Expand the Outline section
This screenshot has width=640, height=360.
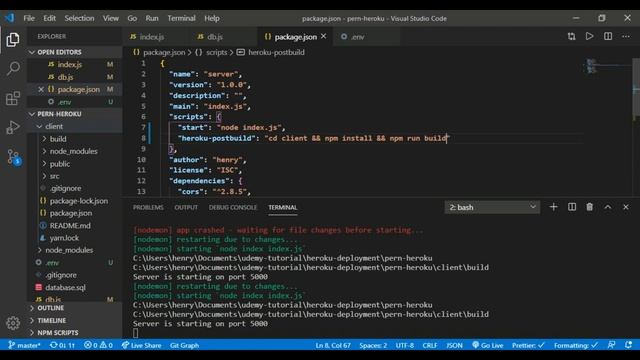pos(74,308)
